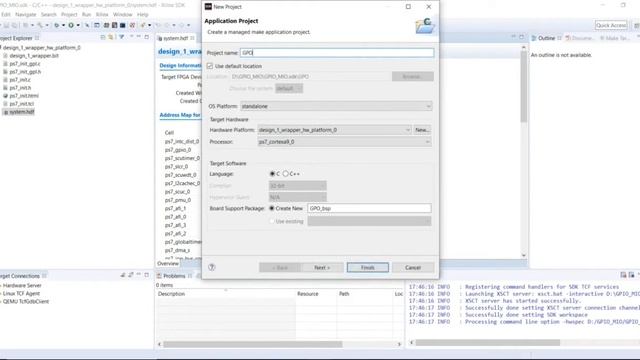Switch to Overview tab at editor bottom
Image resolution: width=640 pixels, height=360 pixels.
[168, 263]
